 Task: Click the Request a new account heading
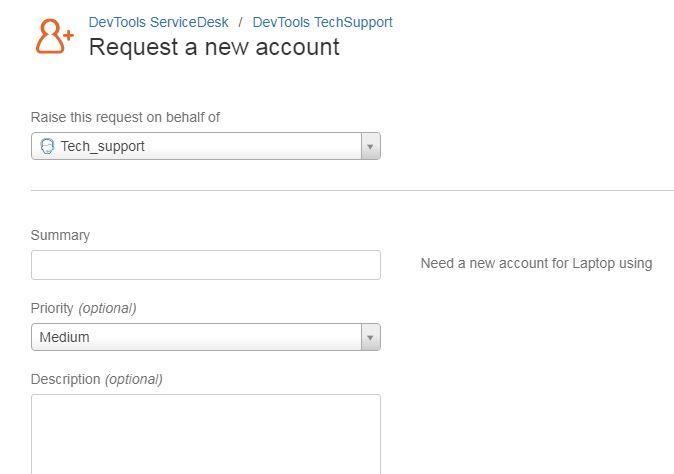point(214,47)
